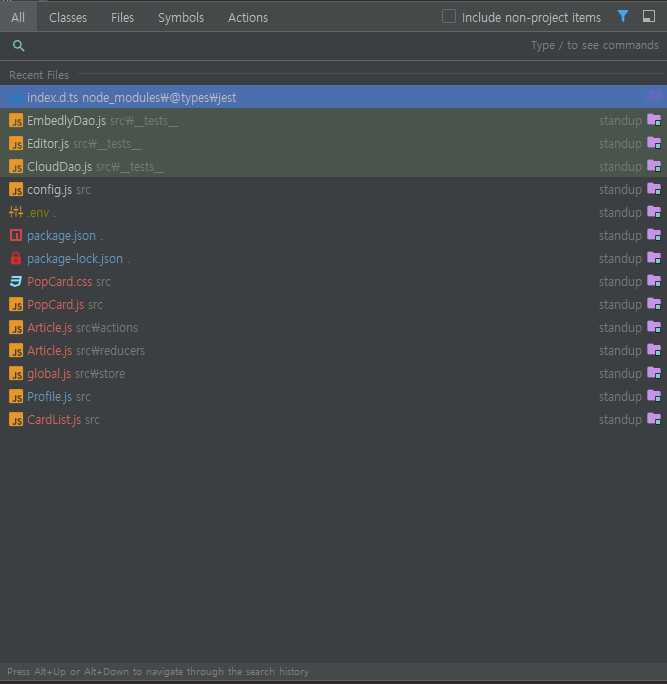The width and height of the screenshot is (667, 684).
Task: Click module folder icon on EmbedlyDao.js row
Action: [x=654, y=120]
